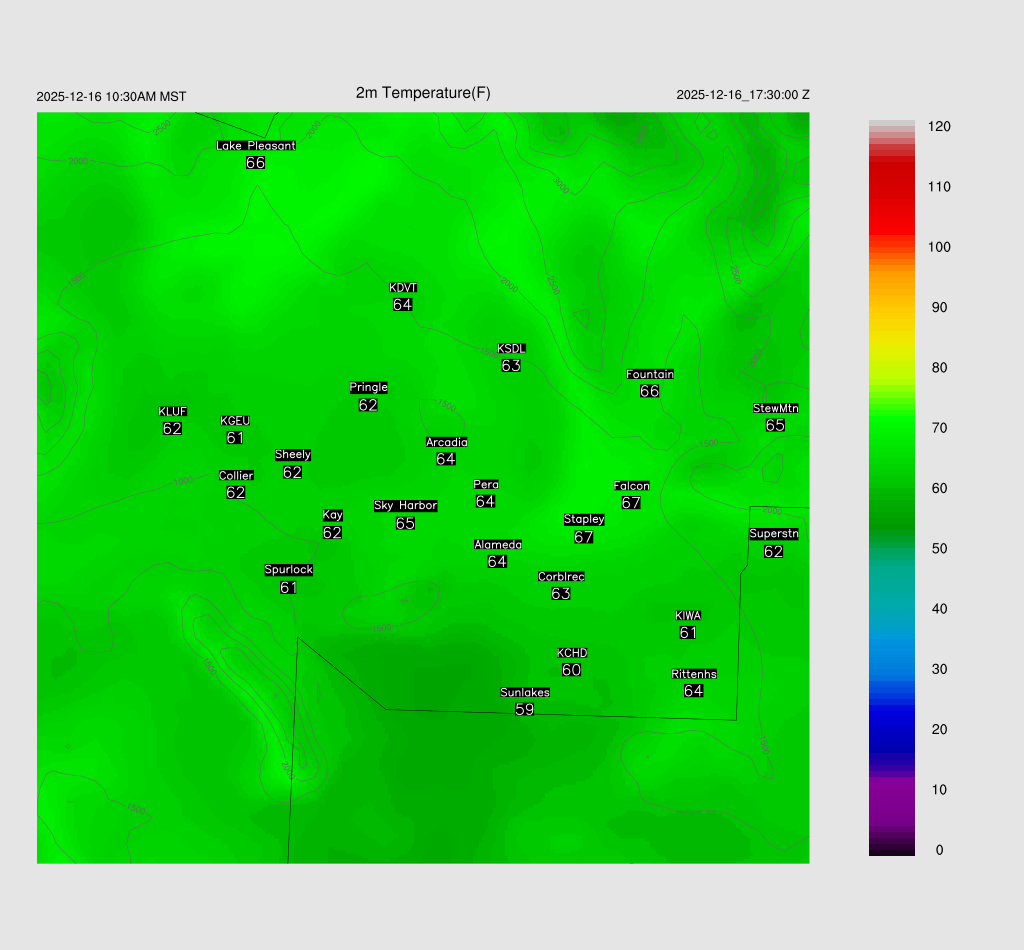Click the blue 30 level on colorbar

[891, 669]
